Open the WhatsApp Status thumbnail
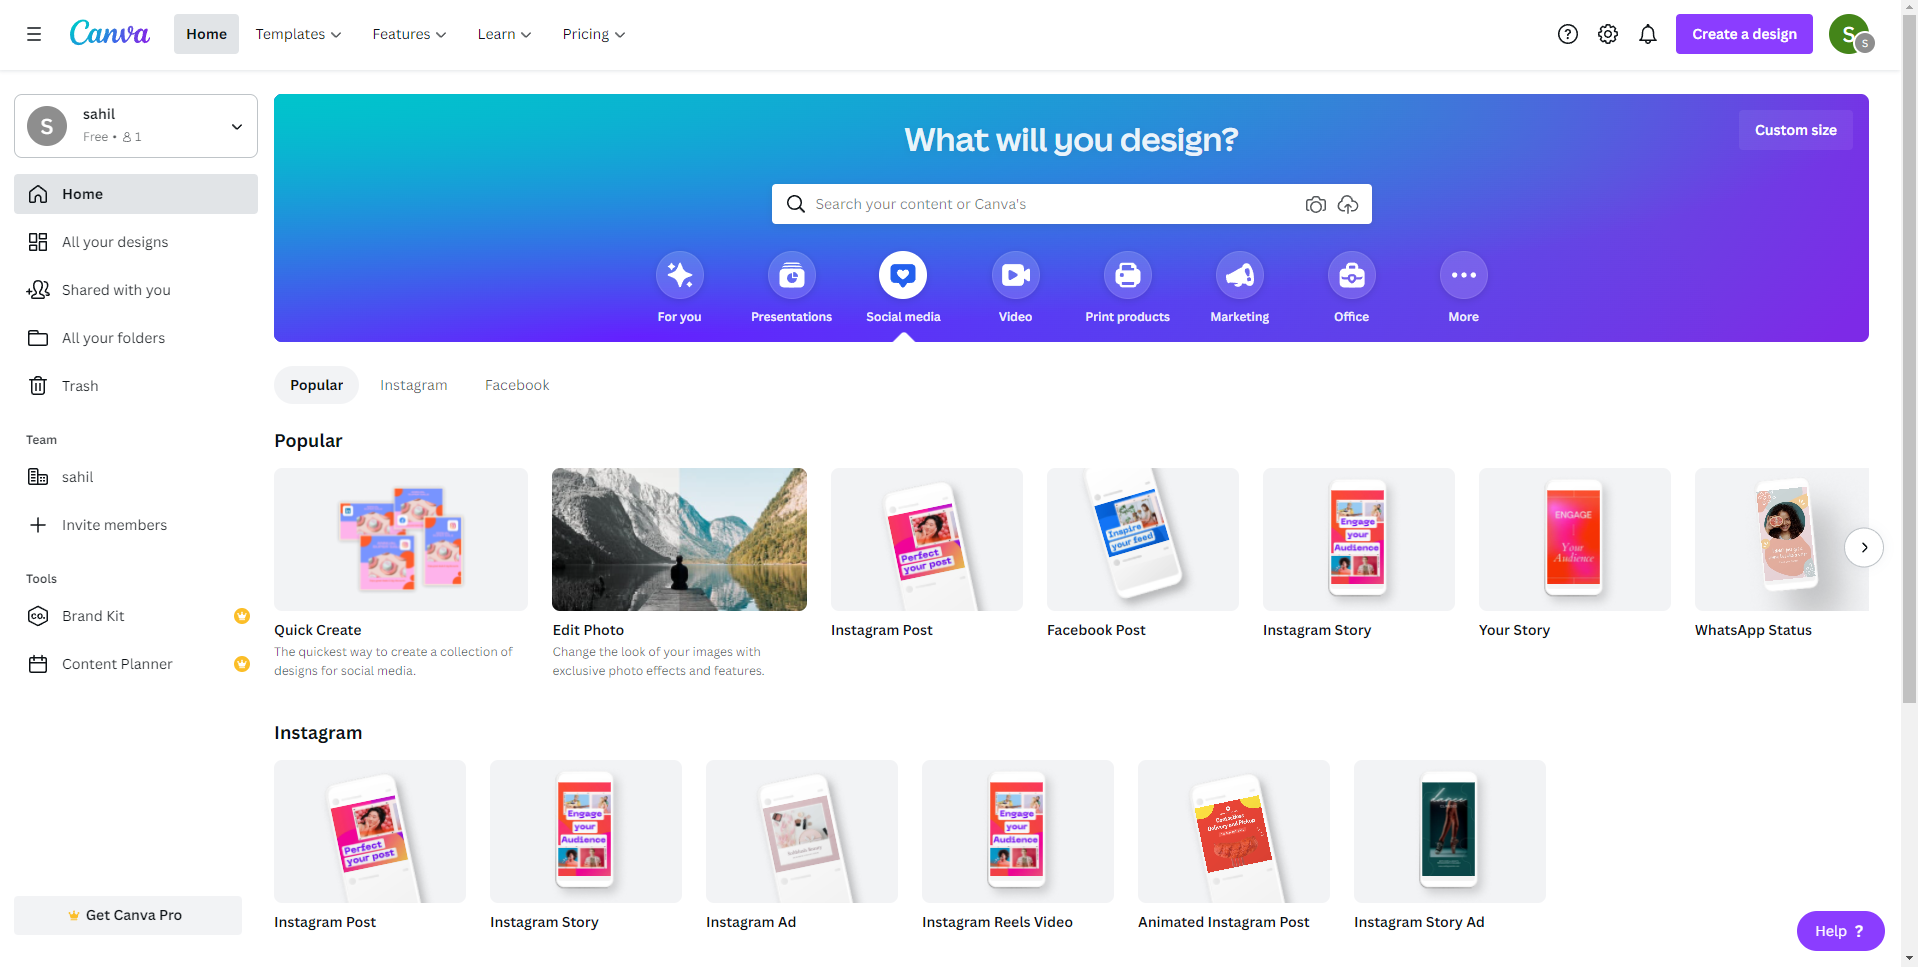Viewport: 1918px width, 967px height. 1782,539
